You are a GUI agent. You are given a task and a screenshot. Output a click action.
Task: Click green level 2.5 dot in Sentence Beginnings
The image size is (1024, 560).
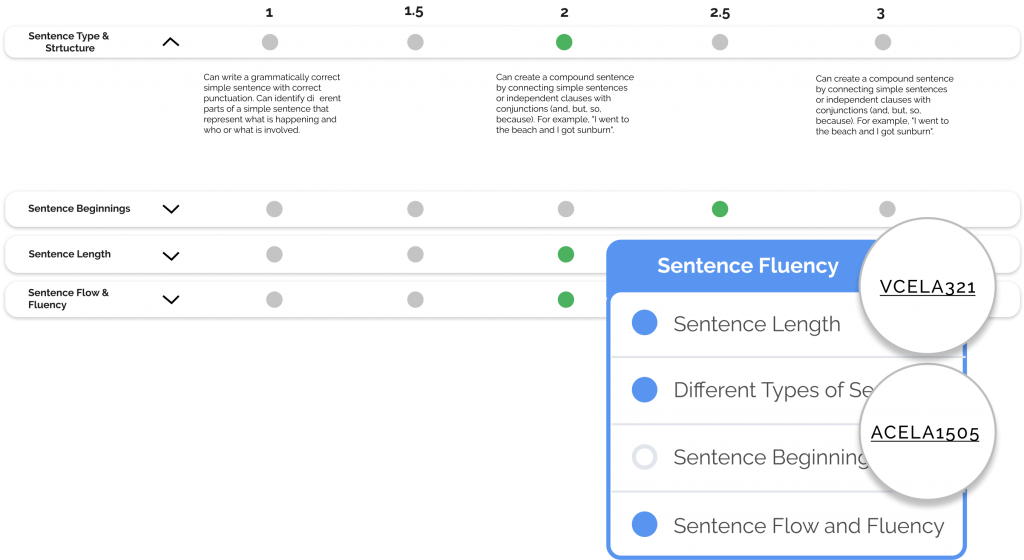[720, 209]
